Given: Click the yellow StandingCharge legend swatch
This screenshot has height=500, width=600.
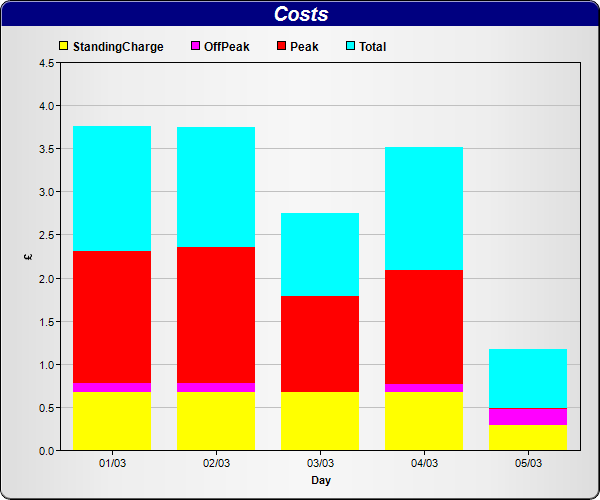Looking at the screenshot, I should coord(65,46).
